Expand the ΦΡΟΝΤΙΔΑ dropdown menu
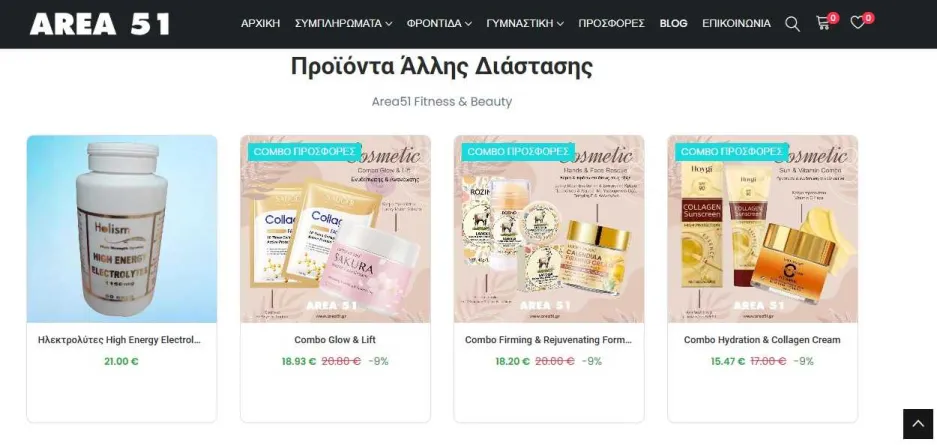The image size is (937, 445). pos(439,23)
